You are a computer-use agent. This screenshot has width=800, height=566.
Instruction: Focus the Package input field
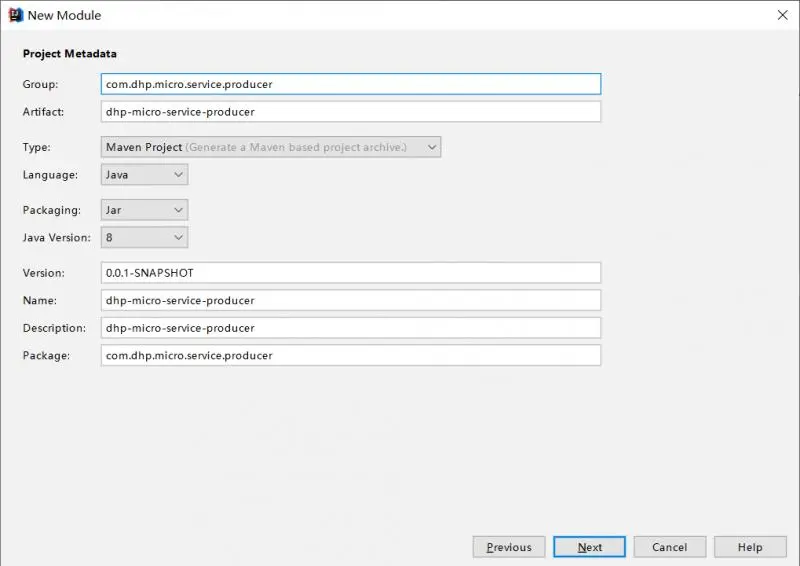pos(351,355)
